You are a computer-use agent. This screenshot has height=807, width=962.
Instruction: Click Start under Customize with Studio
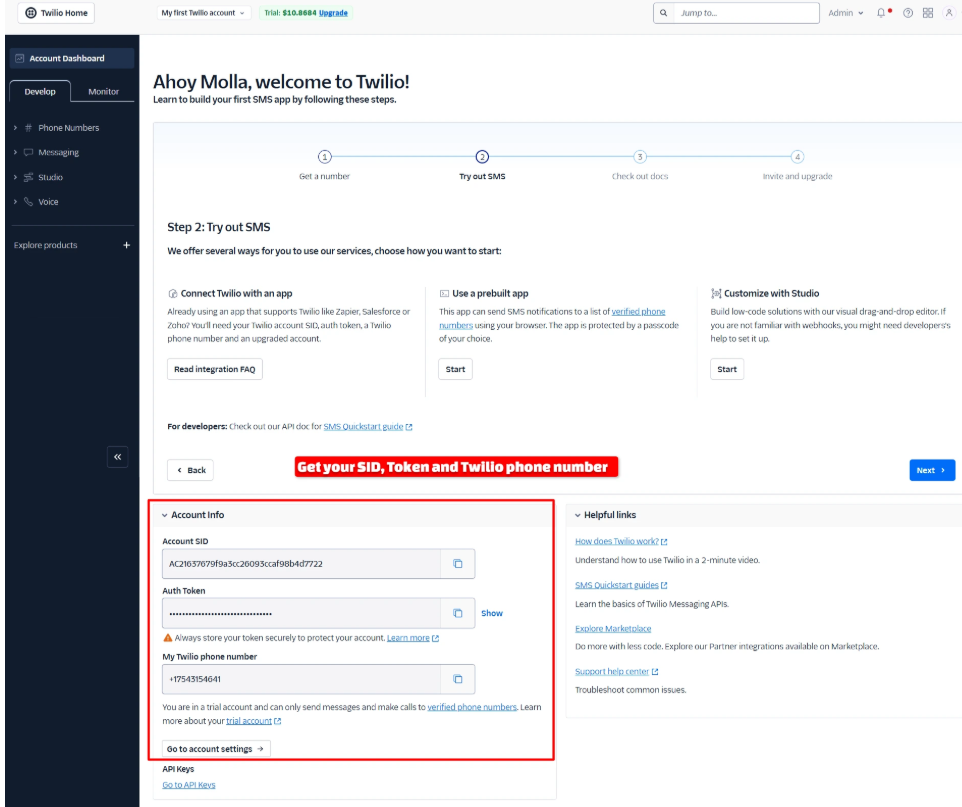727,369
